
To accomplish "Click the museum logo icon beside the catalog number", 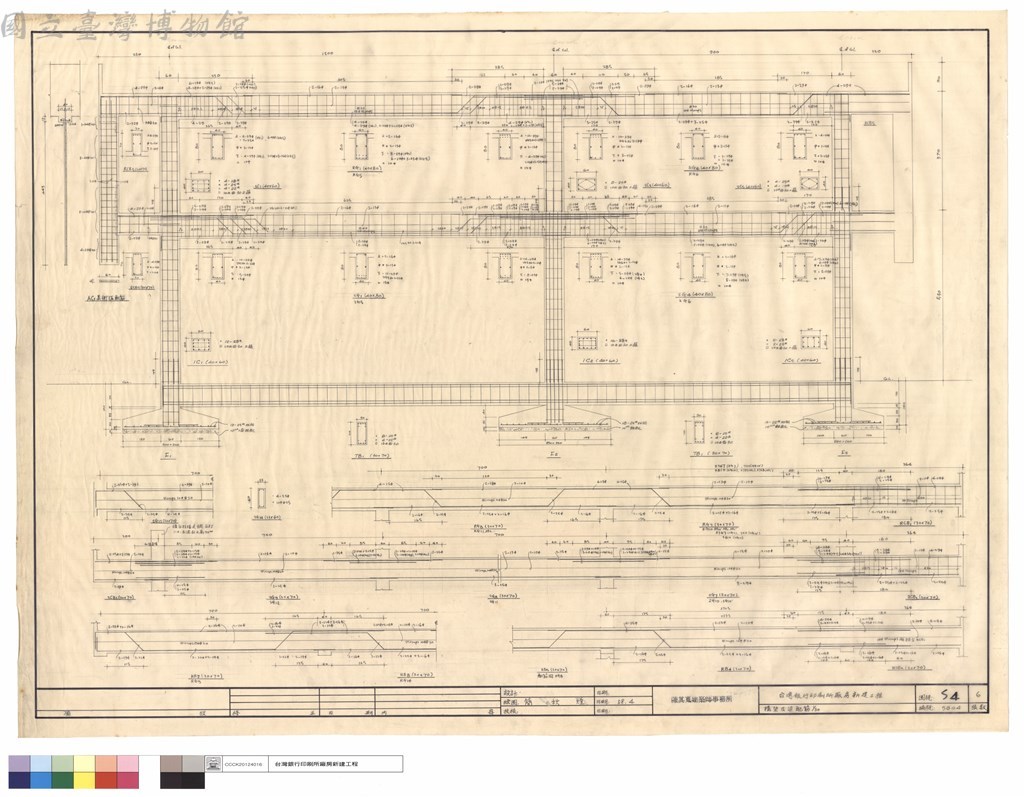I will (x=213, y=764).
